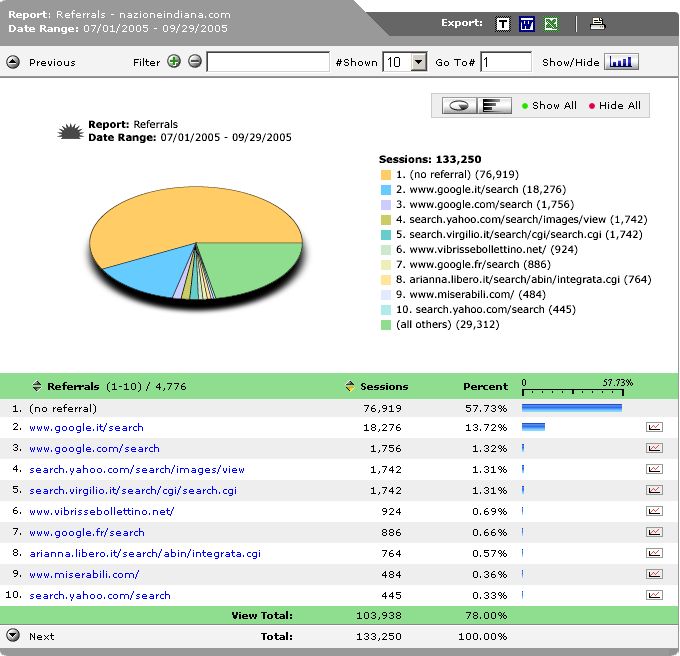
Task: Toggle Show/Hide chart button
Action: (x=622, y=62)
